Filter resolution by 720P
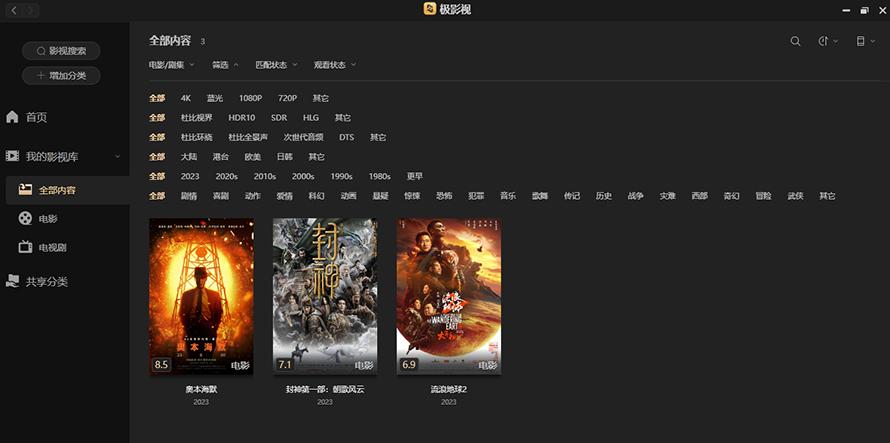This screenshot has height=443, width=890. tap(287, 98)
